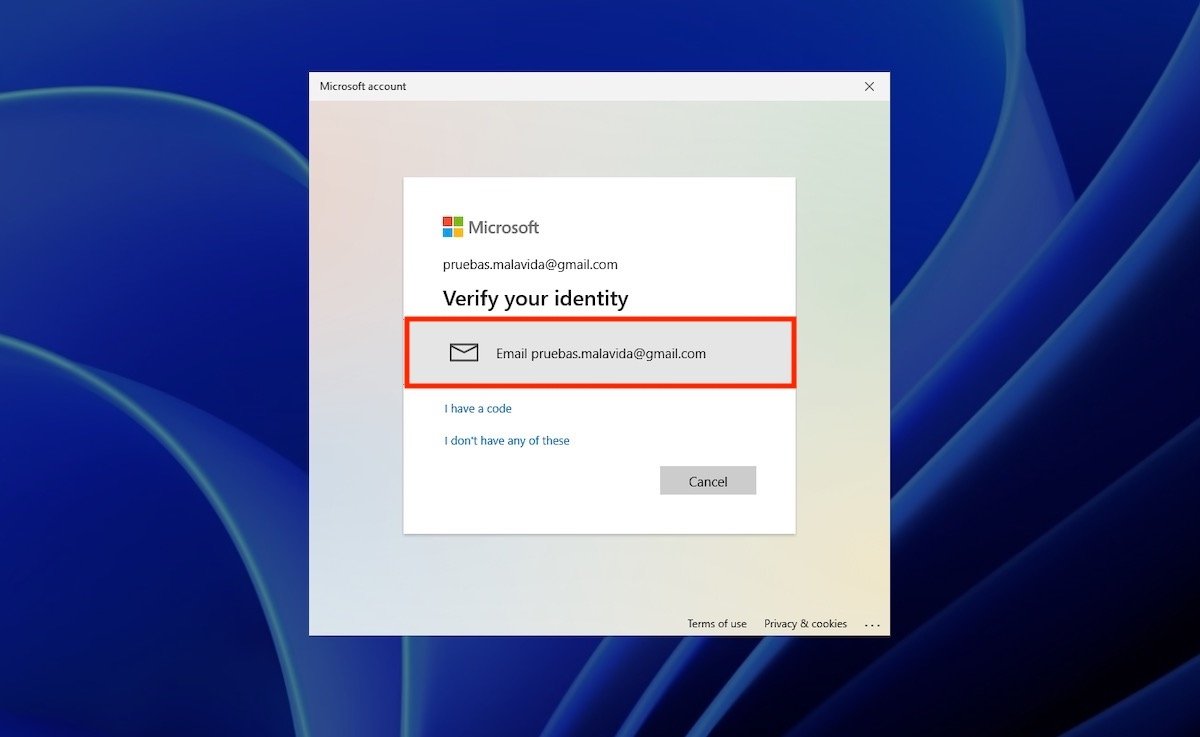The width and height of the screenshot is (1200, 737).
Task: Click the 'Microsoft account' window title
Action: click(x=363, y=86)
